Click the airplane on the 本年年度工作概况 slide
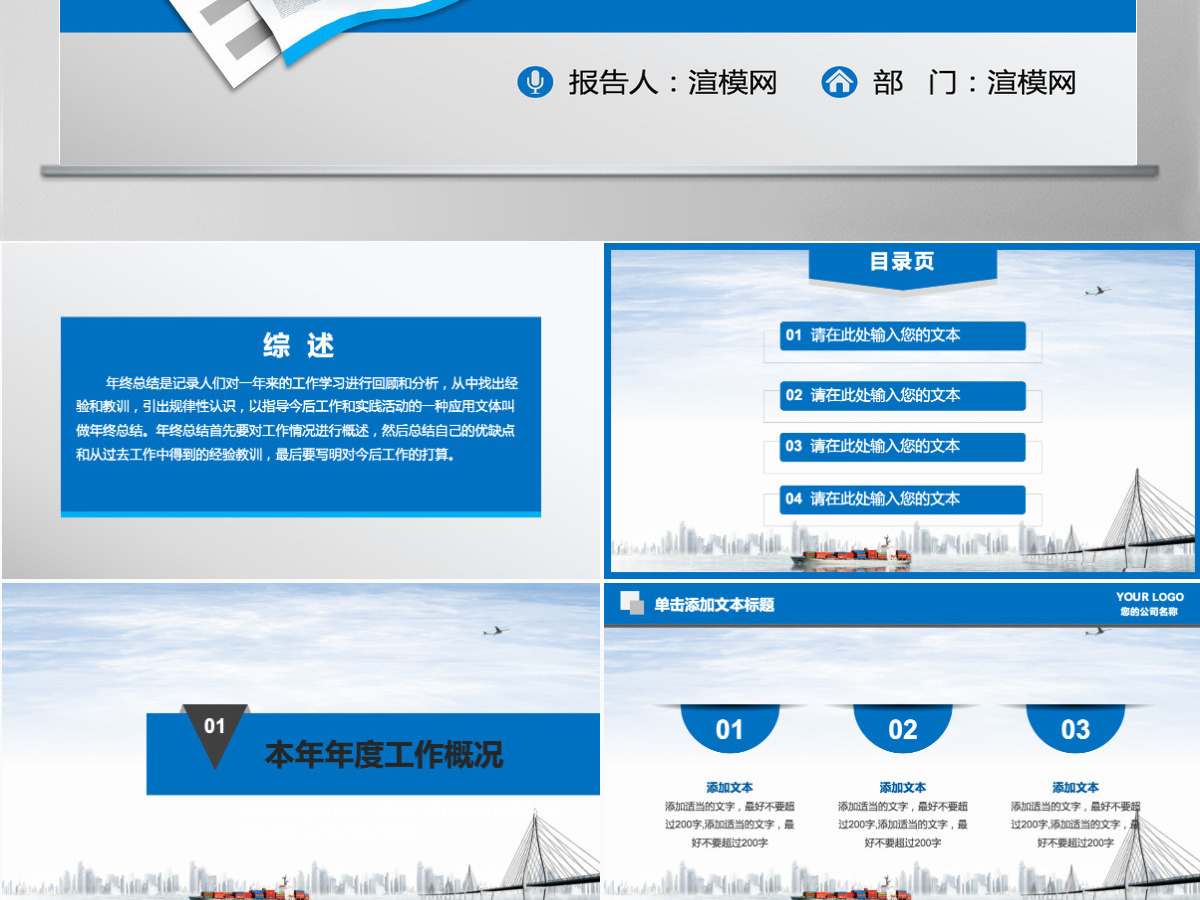 coord(495,630)
